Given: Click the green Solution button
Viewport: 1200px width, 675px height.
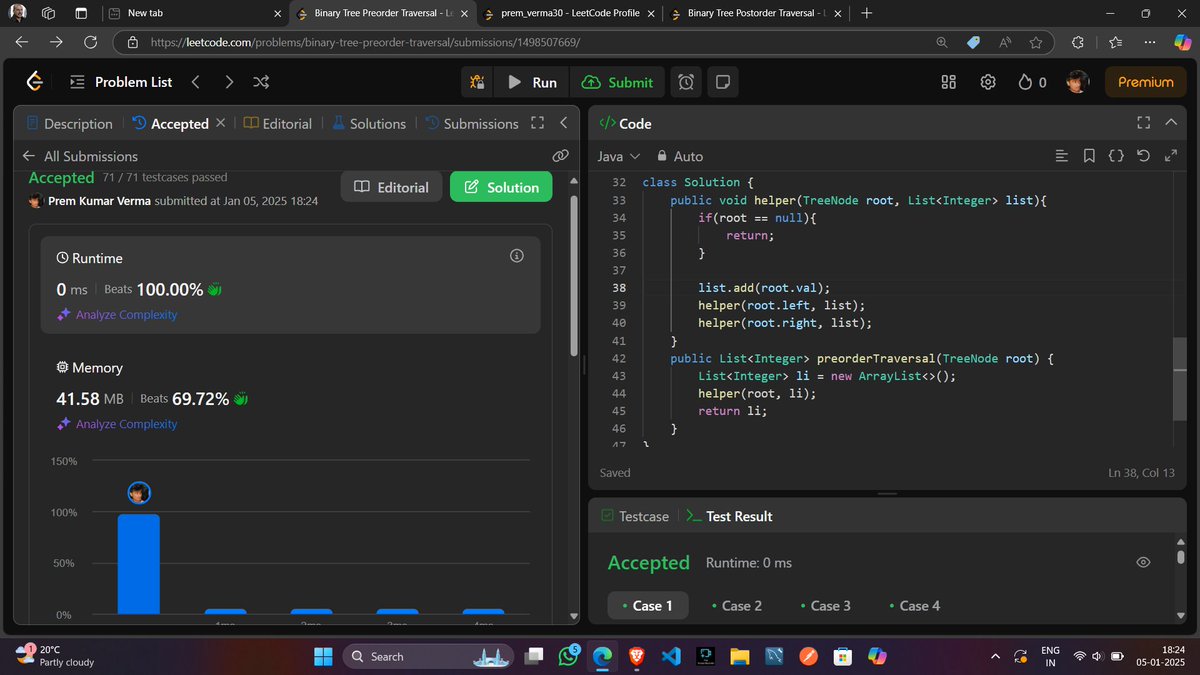Looking at the screenshot, I should click(501, 187).
